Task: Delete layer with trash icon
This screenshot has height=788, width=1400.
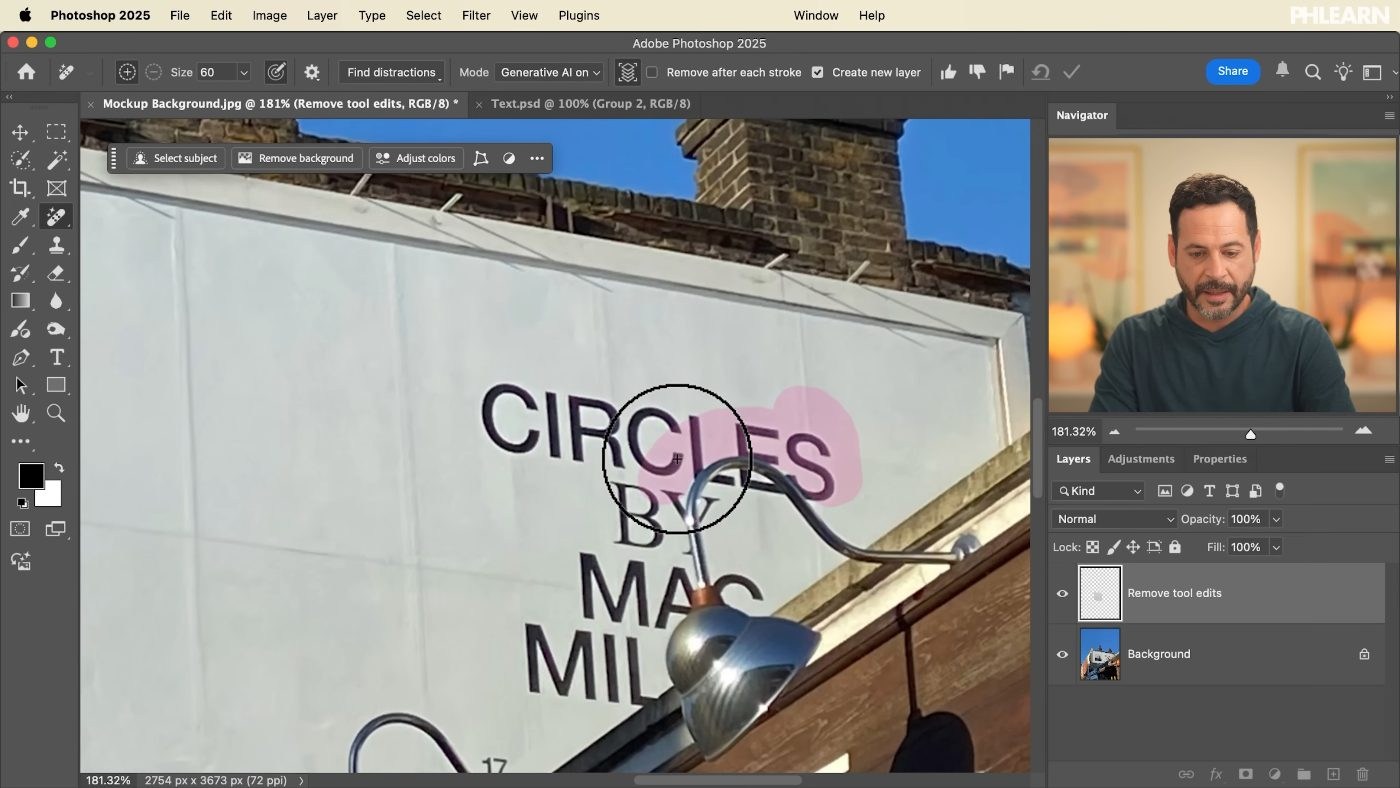Action: 1362,774
